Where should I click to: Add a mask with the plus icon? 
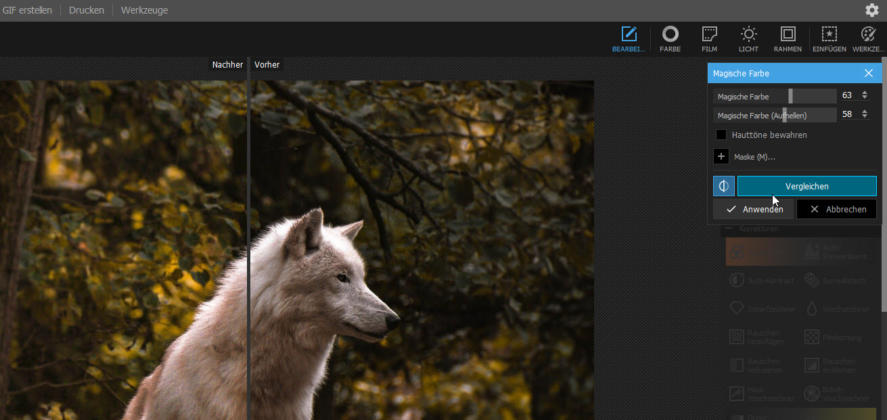point(721,157)
